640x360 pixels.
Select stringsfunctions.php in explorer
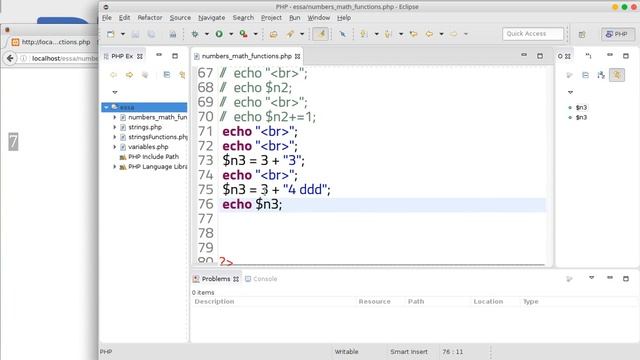coord(158,137)
